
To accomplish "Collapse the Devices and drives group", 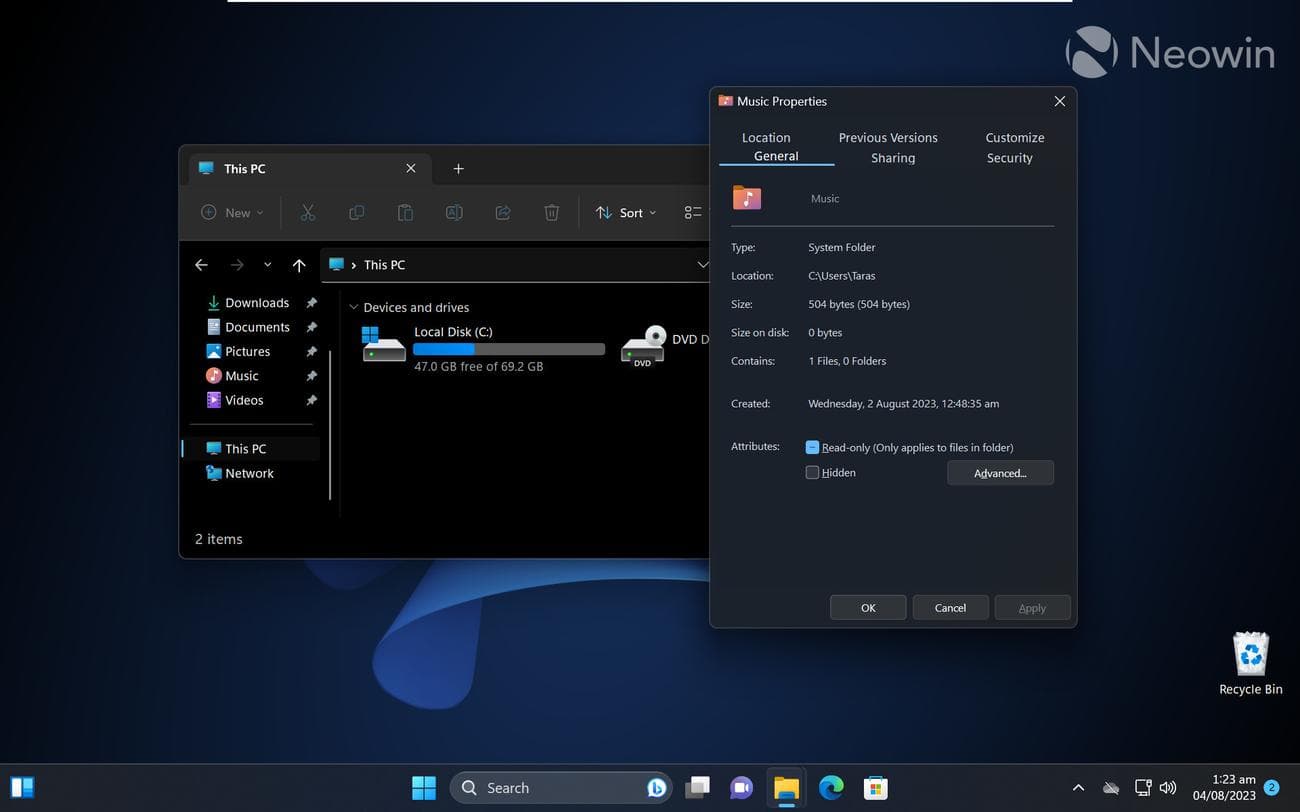I will (x=353, y=308).
